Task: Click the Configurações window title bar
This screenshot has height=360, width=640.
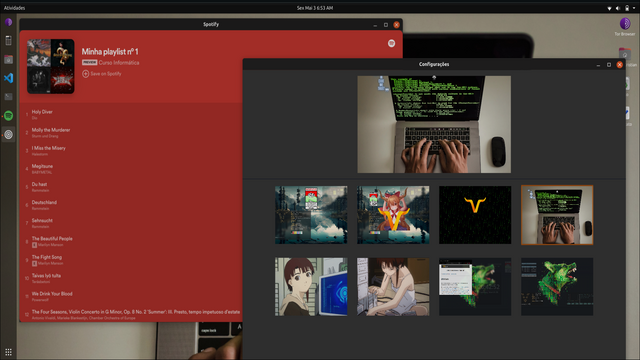Action: pos(434,64)
